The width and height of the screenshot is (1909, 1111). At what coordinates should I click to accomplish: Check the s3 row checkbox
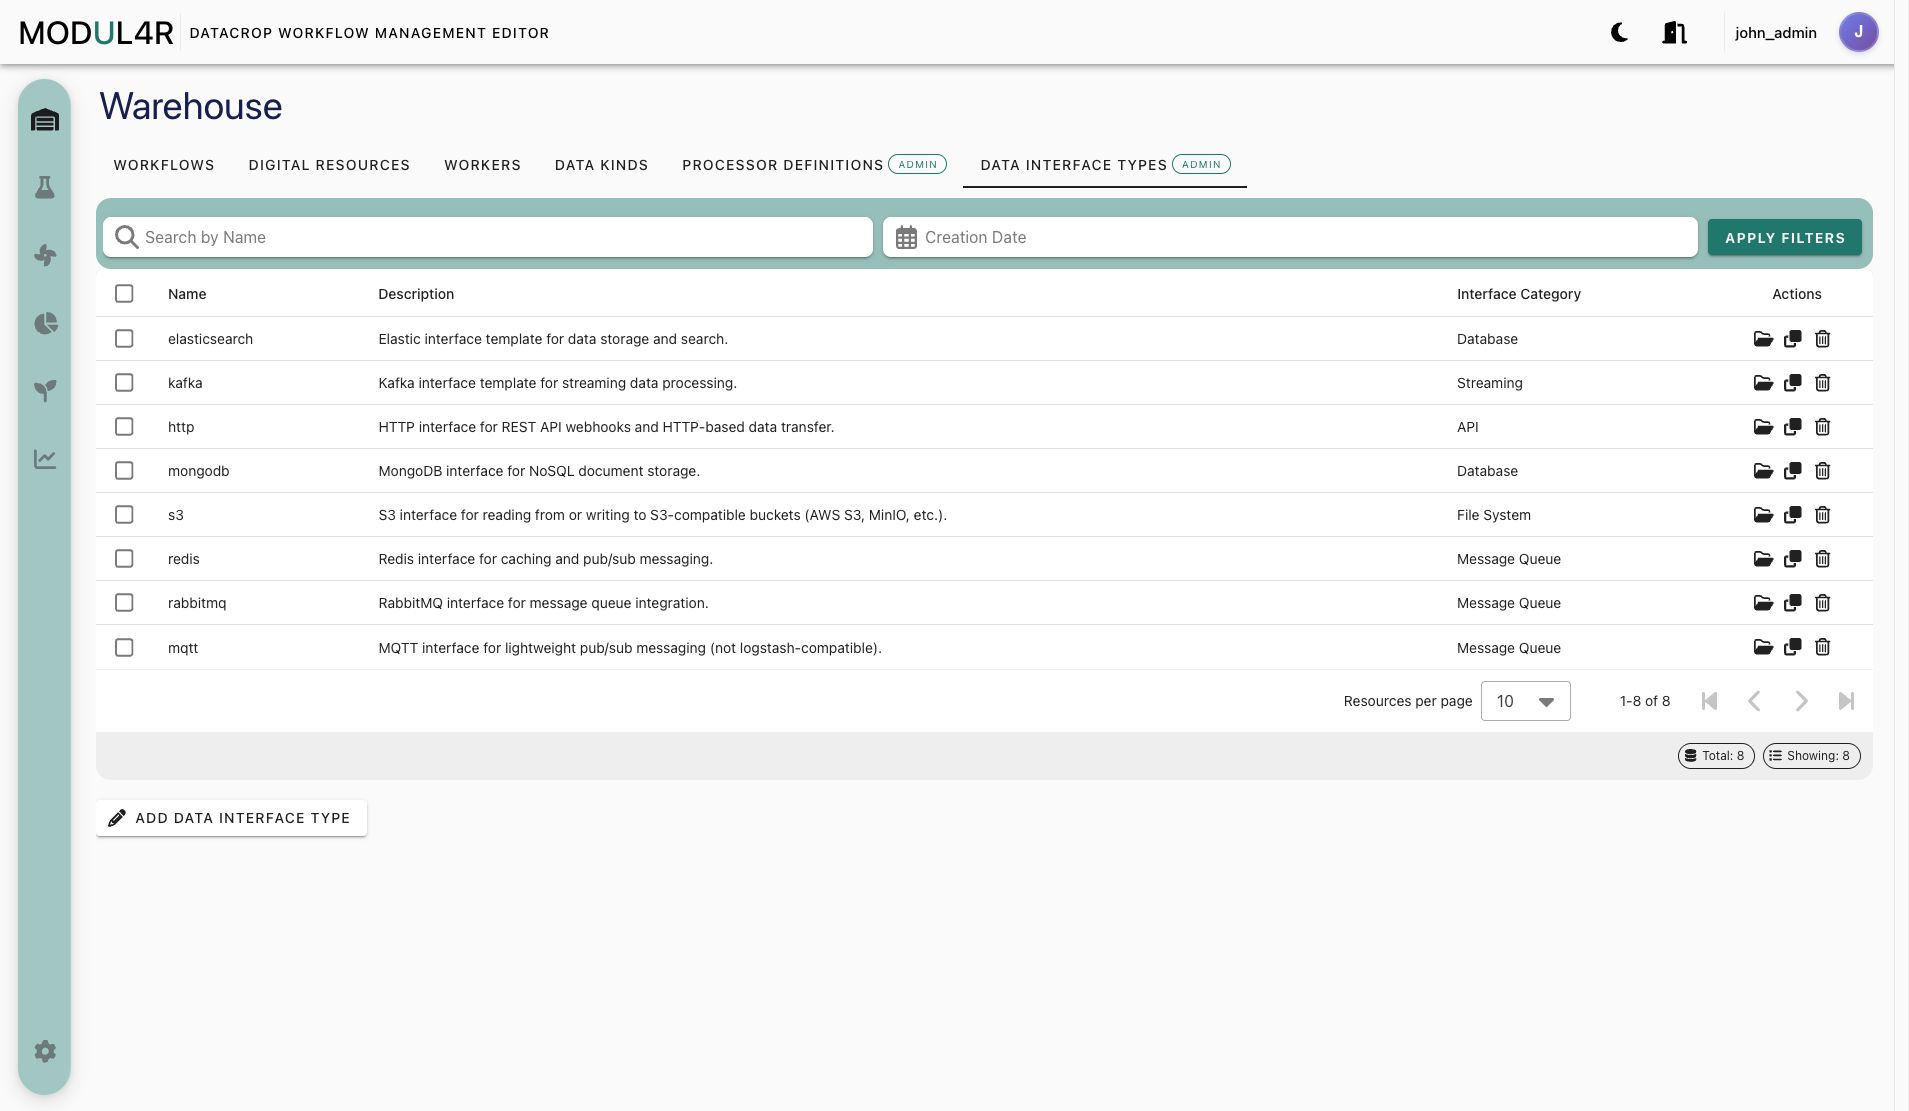[124, 515]
